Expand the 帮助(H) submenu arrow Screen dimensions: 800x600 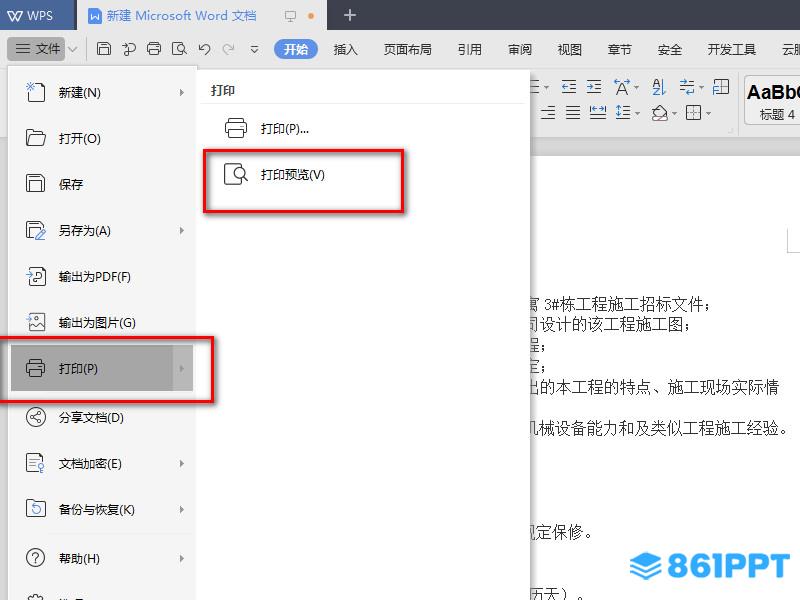pos(182,558)
